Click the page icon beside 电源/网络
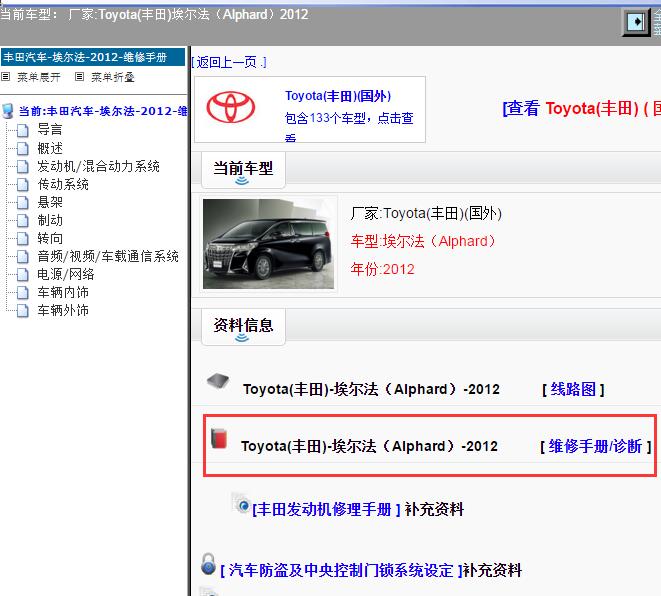 point(23,275)
